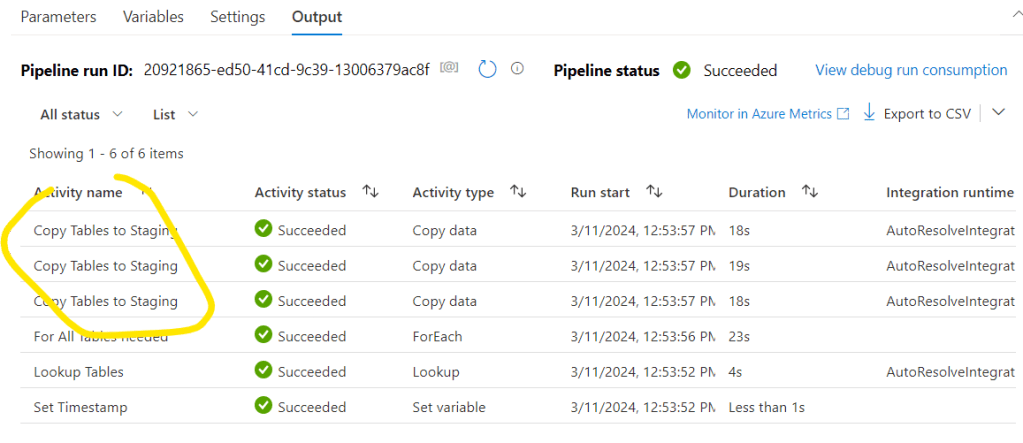Sort by Run start column arrows
Viewport: 1023px width, 443px height.
(x=655, y=192)
